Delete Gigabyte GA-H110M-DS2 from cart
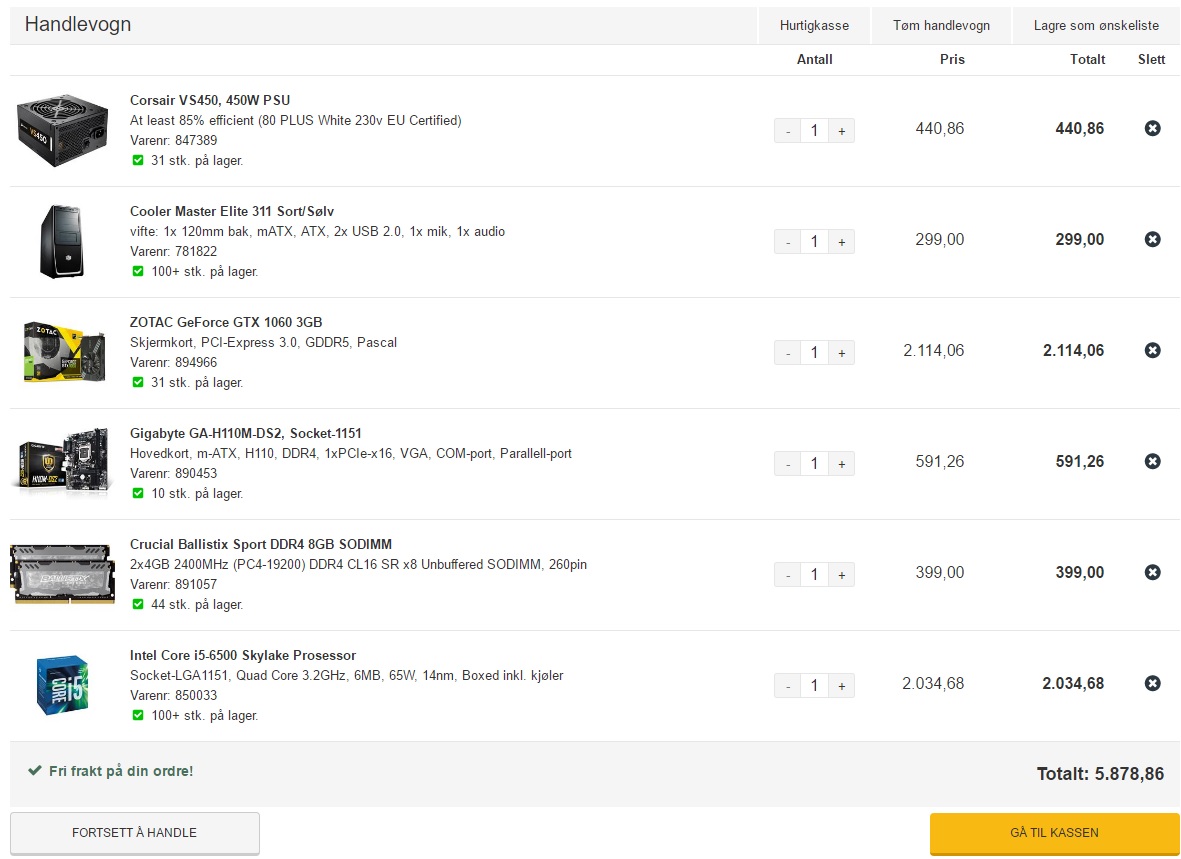This screenshot has width=1181, height=859. 1152,461
